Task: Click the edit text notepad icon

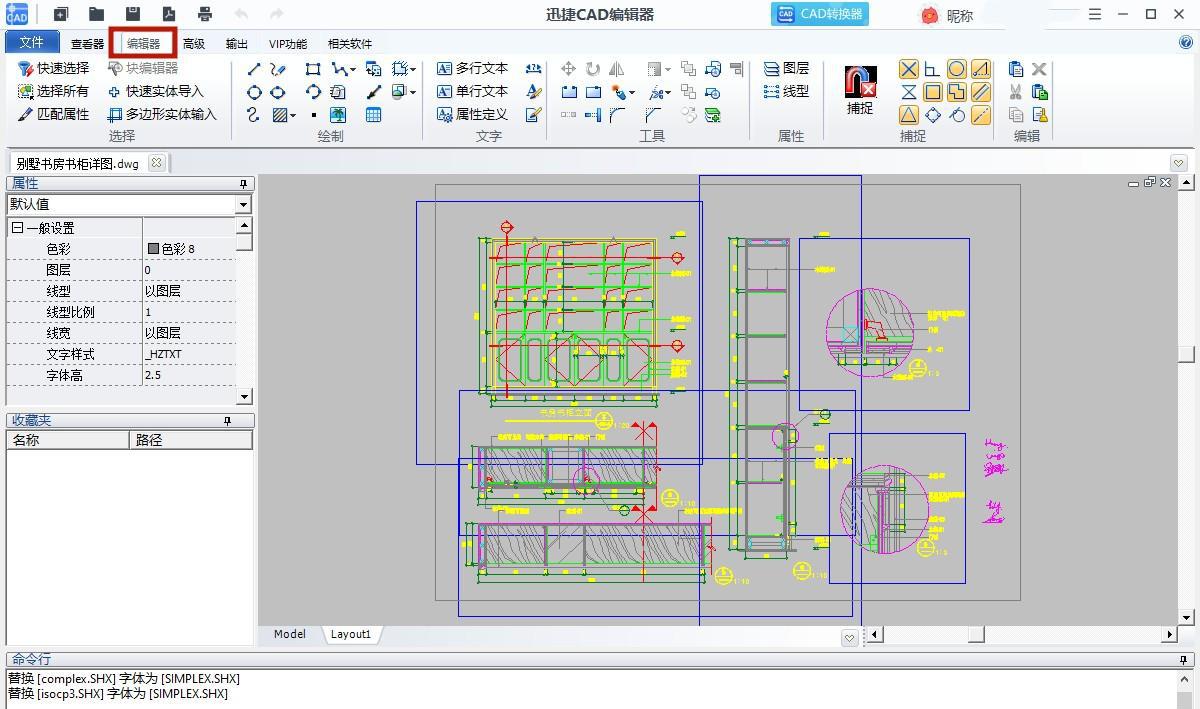Action: pos(533,115)
